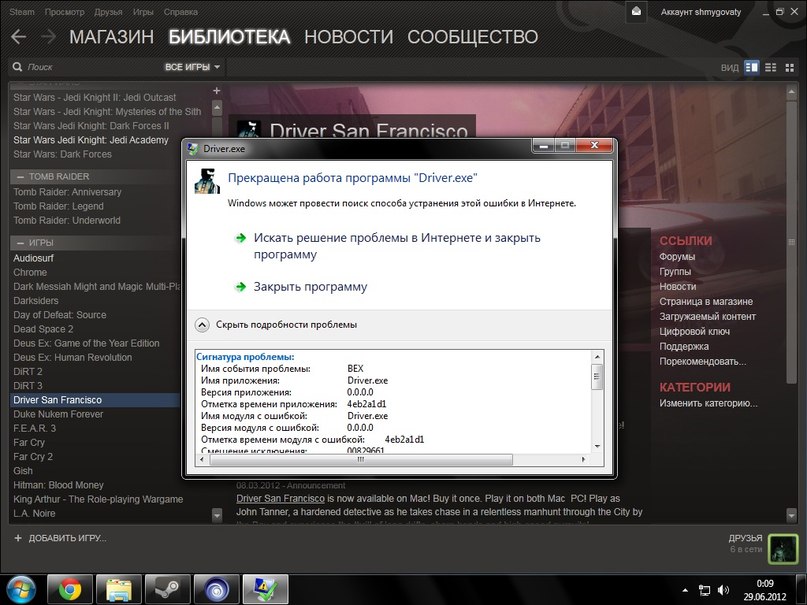This screenshot has width=807, height=605.
Task: Click the game list scroll down arrow
Action: tap(217, 514)
